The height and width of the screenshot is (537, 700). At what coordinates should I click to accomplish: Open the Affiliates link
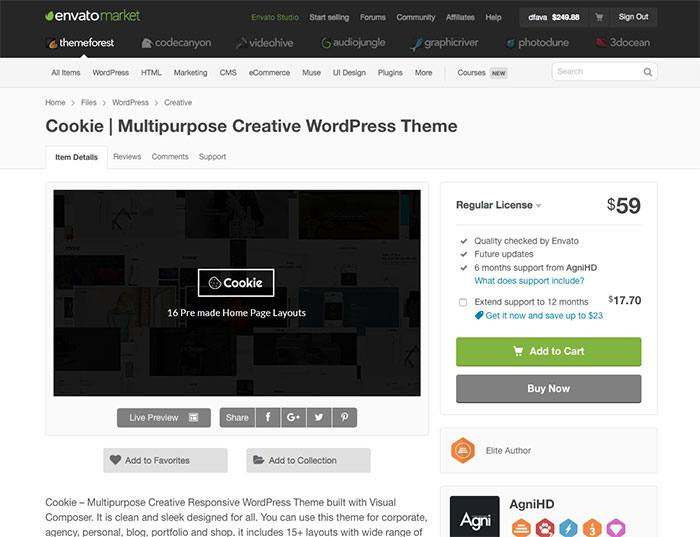point(460,17)
